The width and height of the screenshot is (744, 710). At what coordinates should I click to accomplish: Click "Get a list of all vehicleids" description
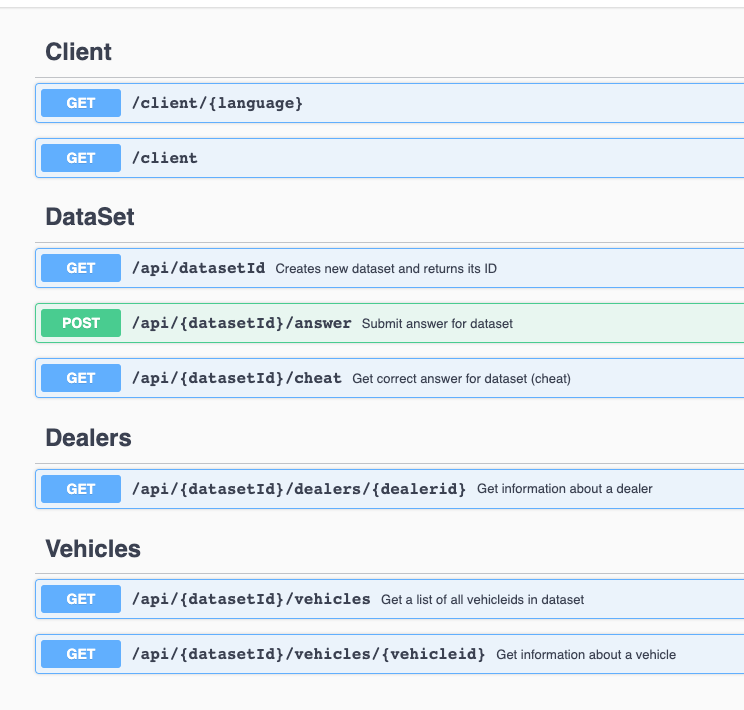[482, 600]
